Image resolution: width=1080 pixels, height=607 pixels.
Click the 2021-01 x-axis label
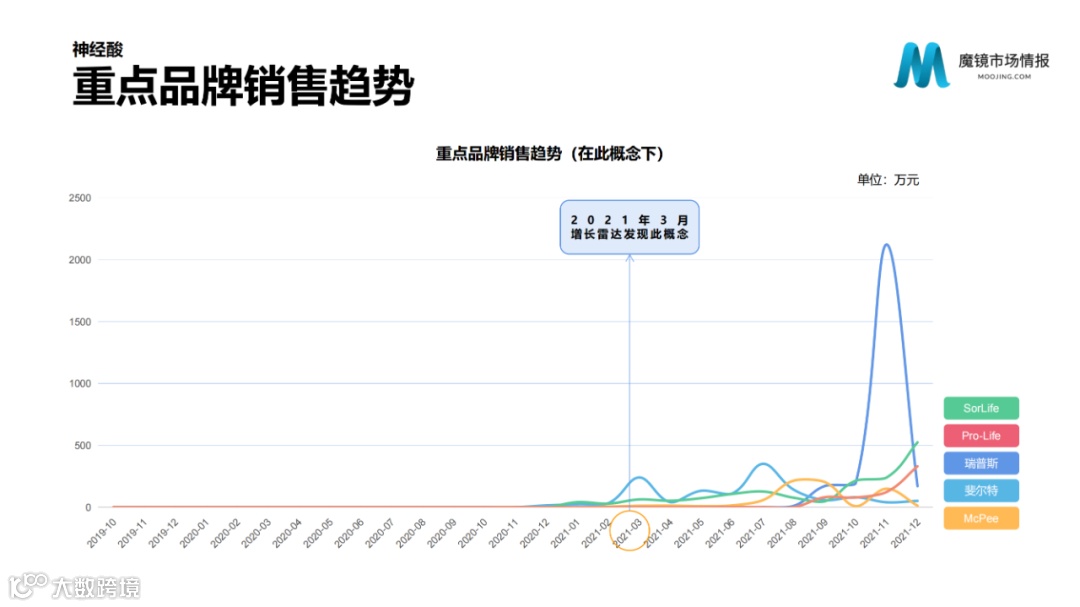[x=565, y=533]
